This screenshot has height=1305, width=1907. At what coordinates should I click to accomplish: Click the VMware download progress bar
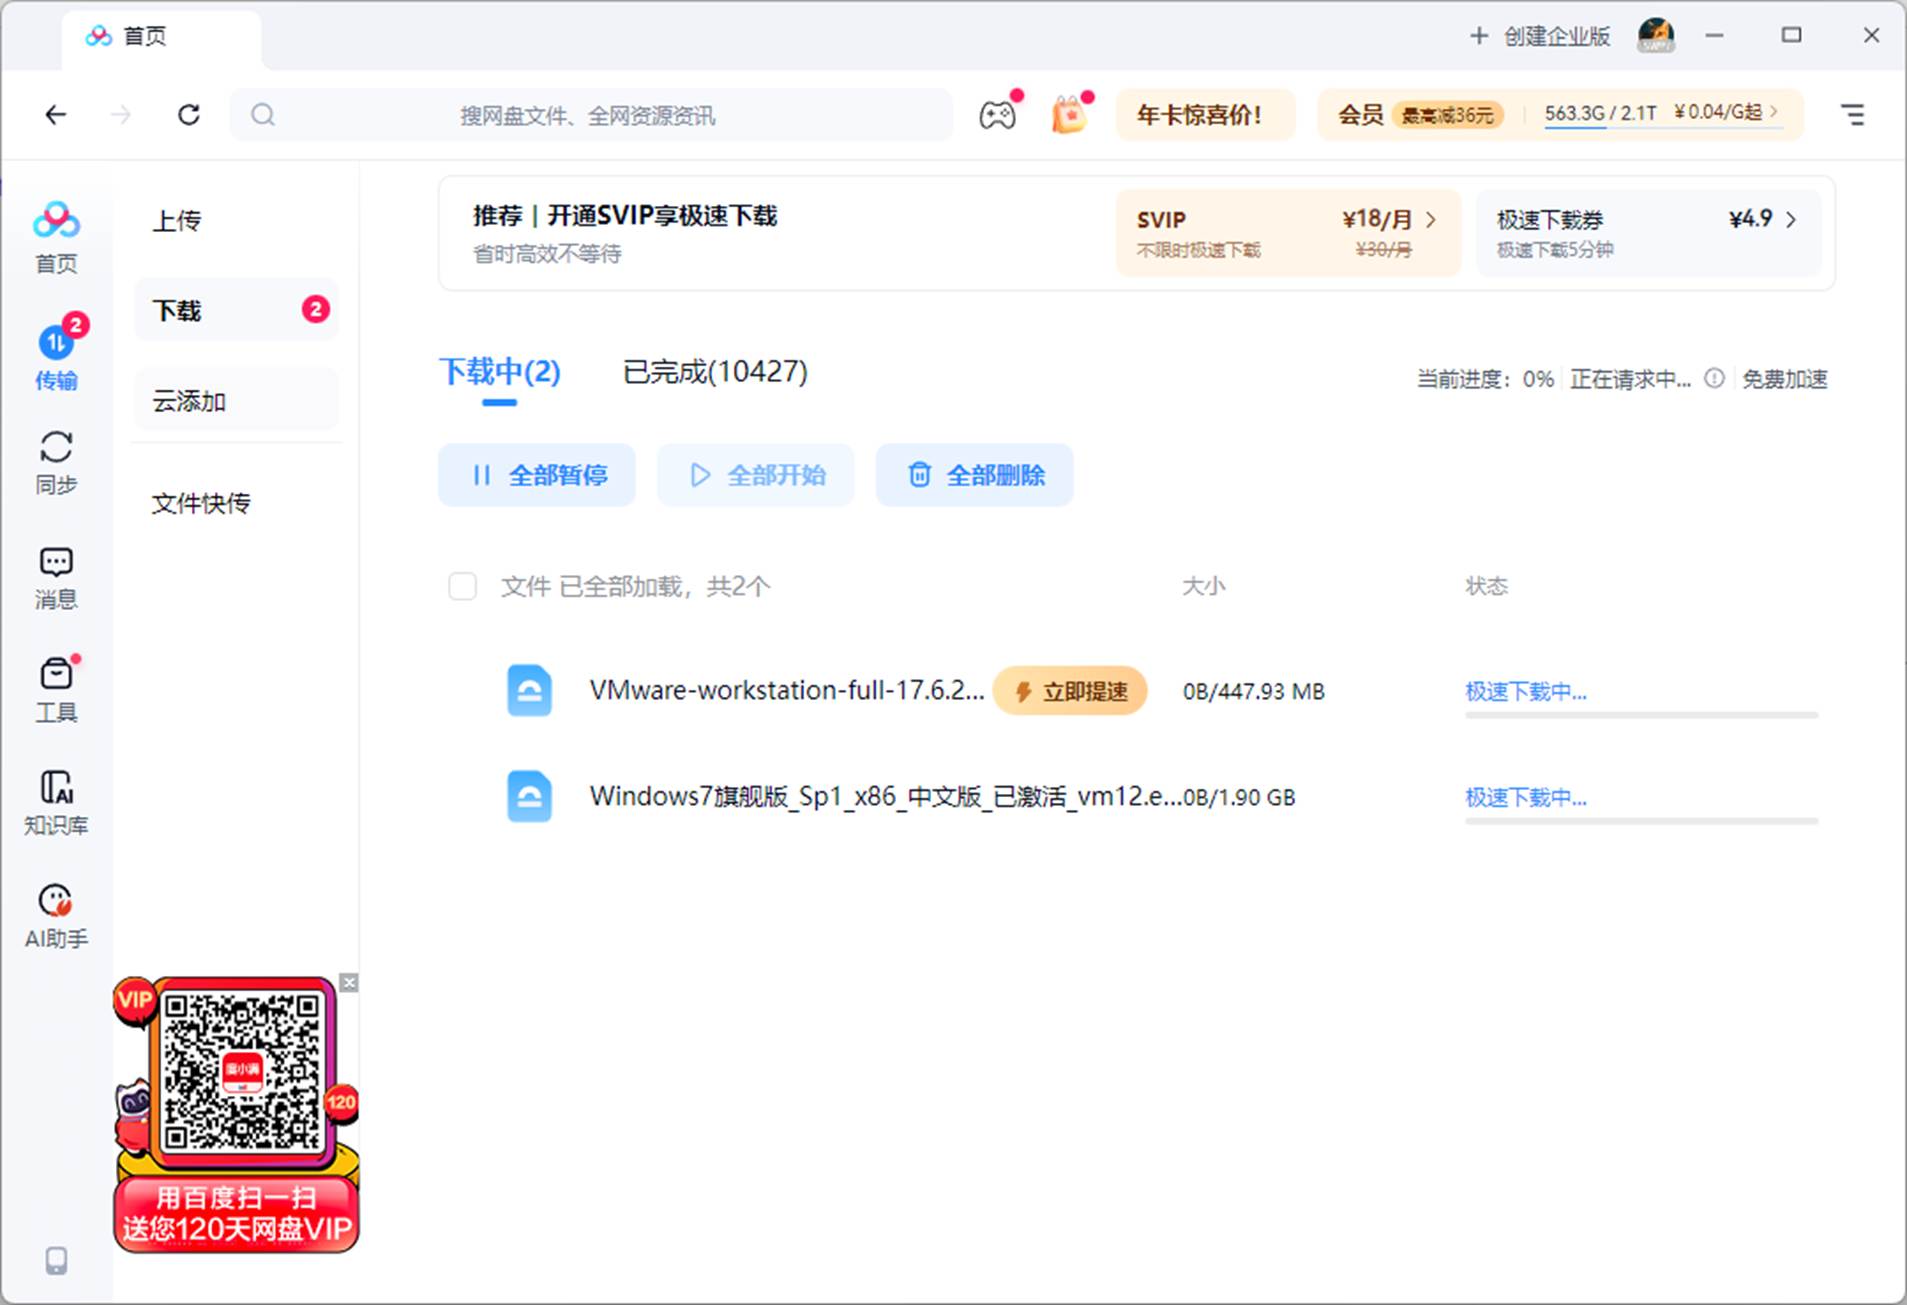coord(1640,714)
